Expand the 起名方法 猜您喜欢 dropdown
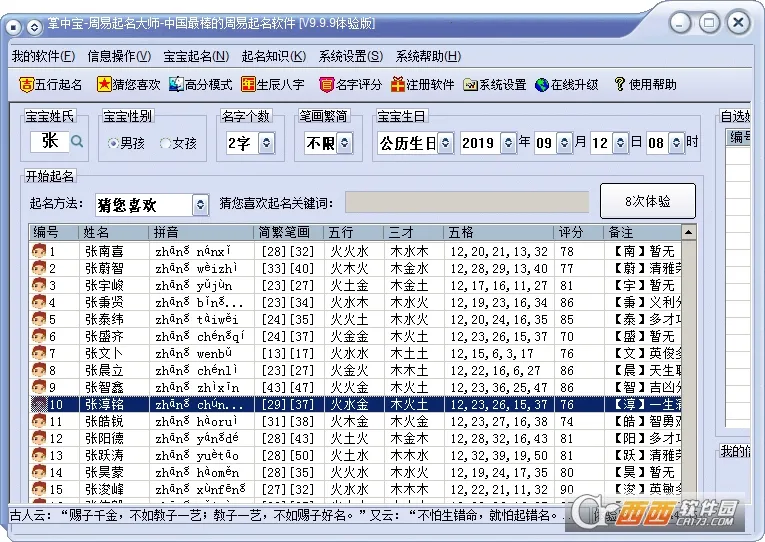The image size is (765, 542). 200,205
